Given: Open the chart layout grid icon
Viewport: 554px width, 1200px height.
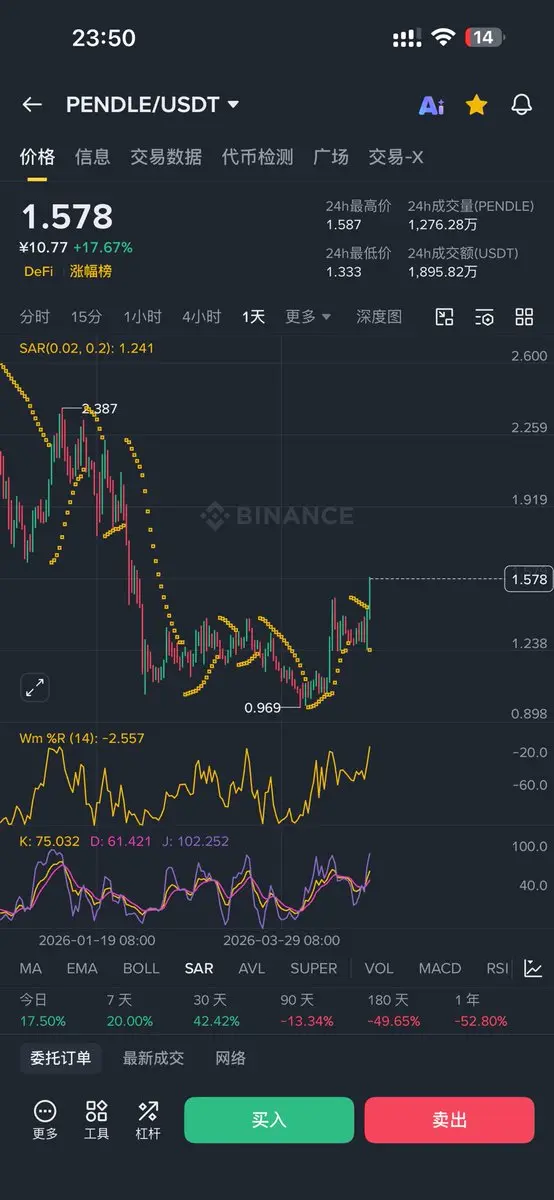Looking at the screenshot, I should tap(524, 317).
